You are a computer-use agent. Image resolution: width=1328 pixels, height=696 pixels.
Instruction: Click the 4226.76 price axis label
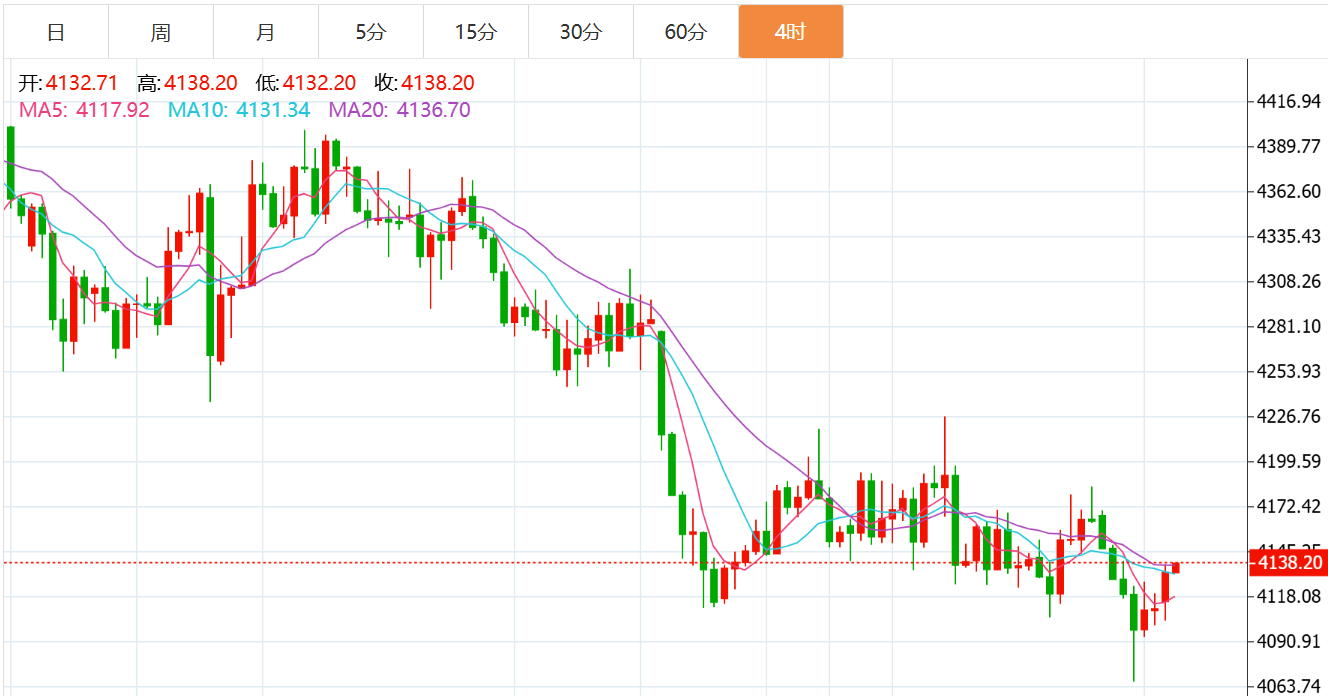1290,416
